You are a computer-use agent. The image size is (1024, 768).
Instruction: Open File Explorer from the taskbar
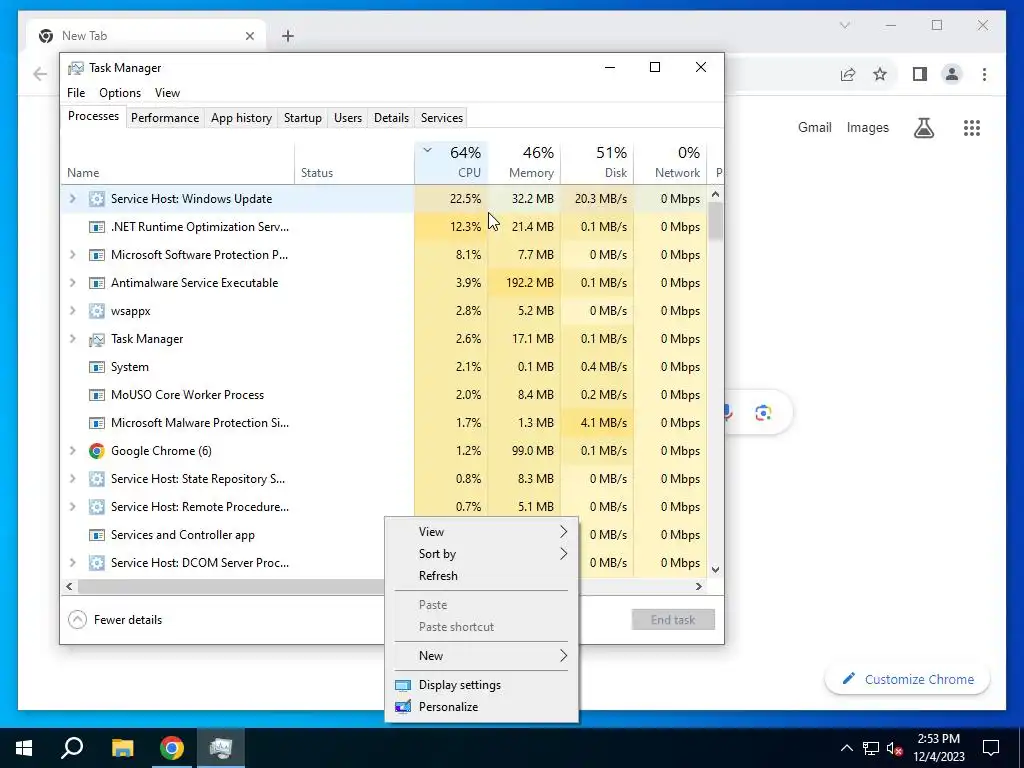coord(122,748)
